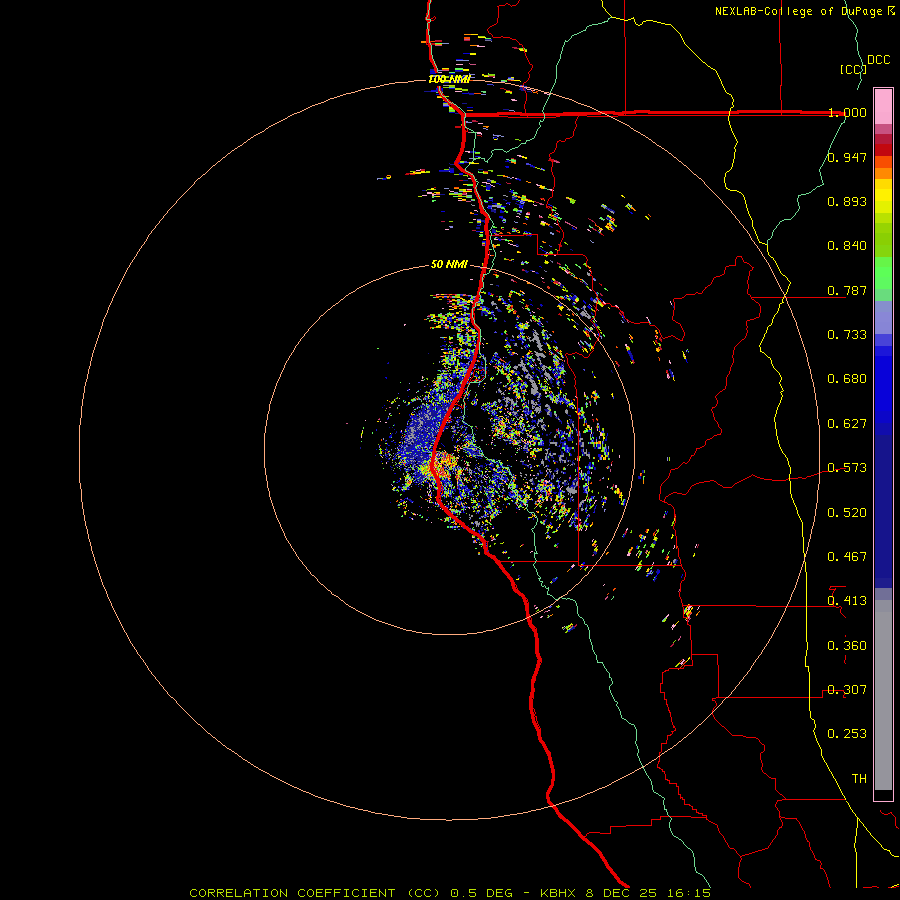Click the 0.253 scale value
Image resolution: width=900 pixels, height=900 pixels.
(x=847, y=734)
